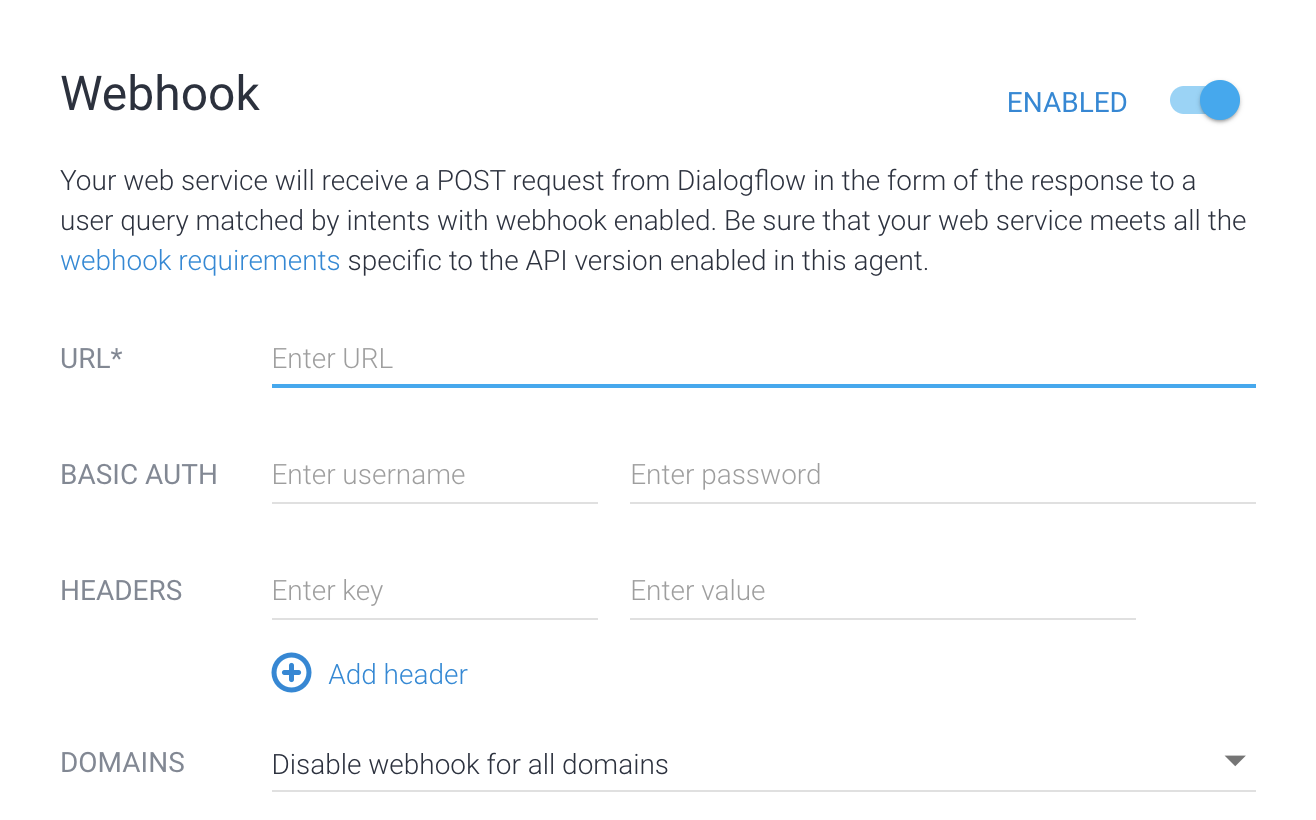The height and width of the screenshot is (820, 1316).
Task: Toggle the webhook on or off
Action: tap(1204, 100)
